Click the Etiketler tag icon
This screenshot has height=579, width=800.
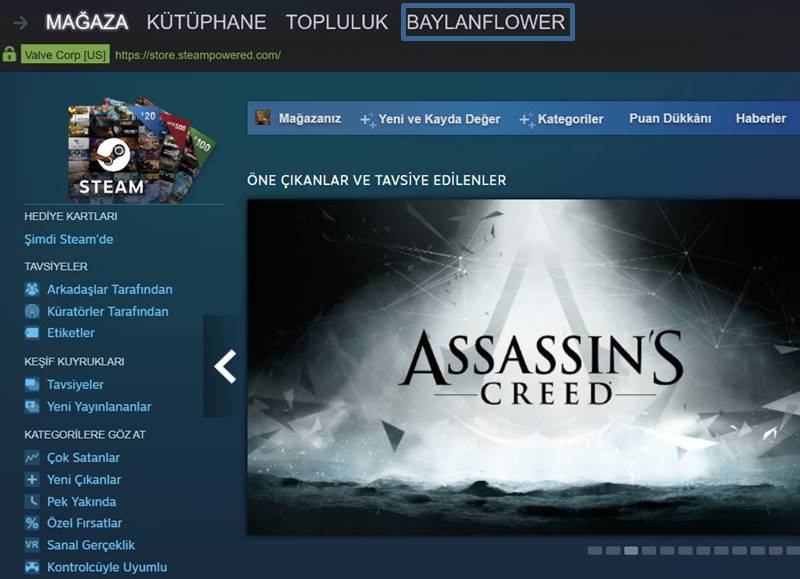(32, 333)
